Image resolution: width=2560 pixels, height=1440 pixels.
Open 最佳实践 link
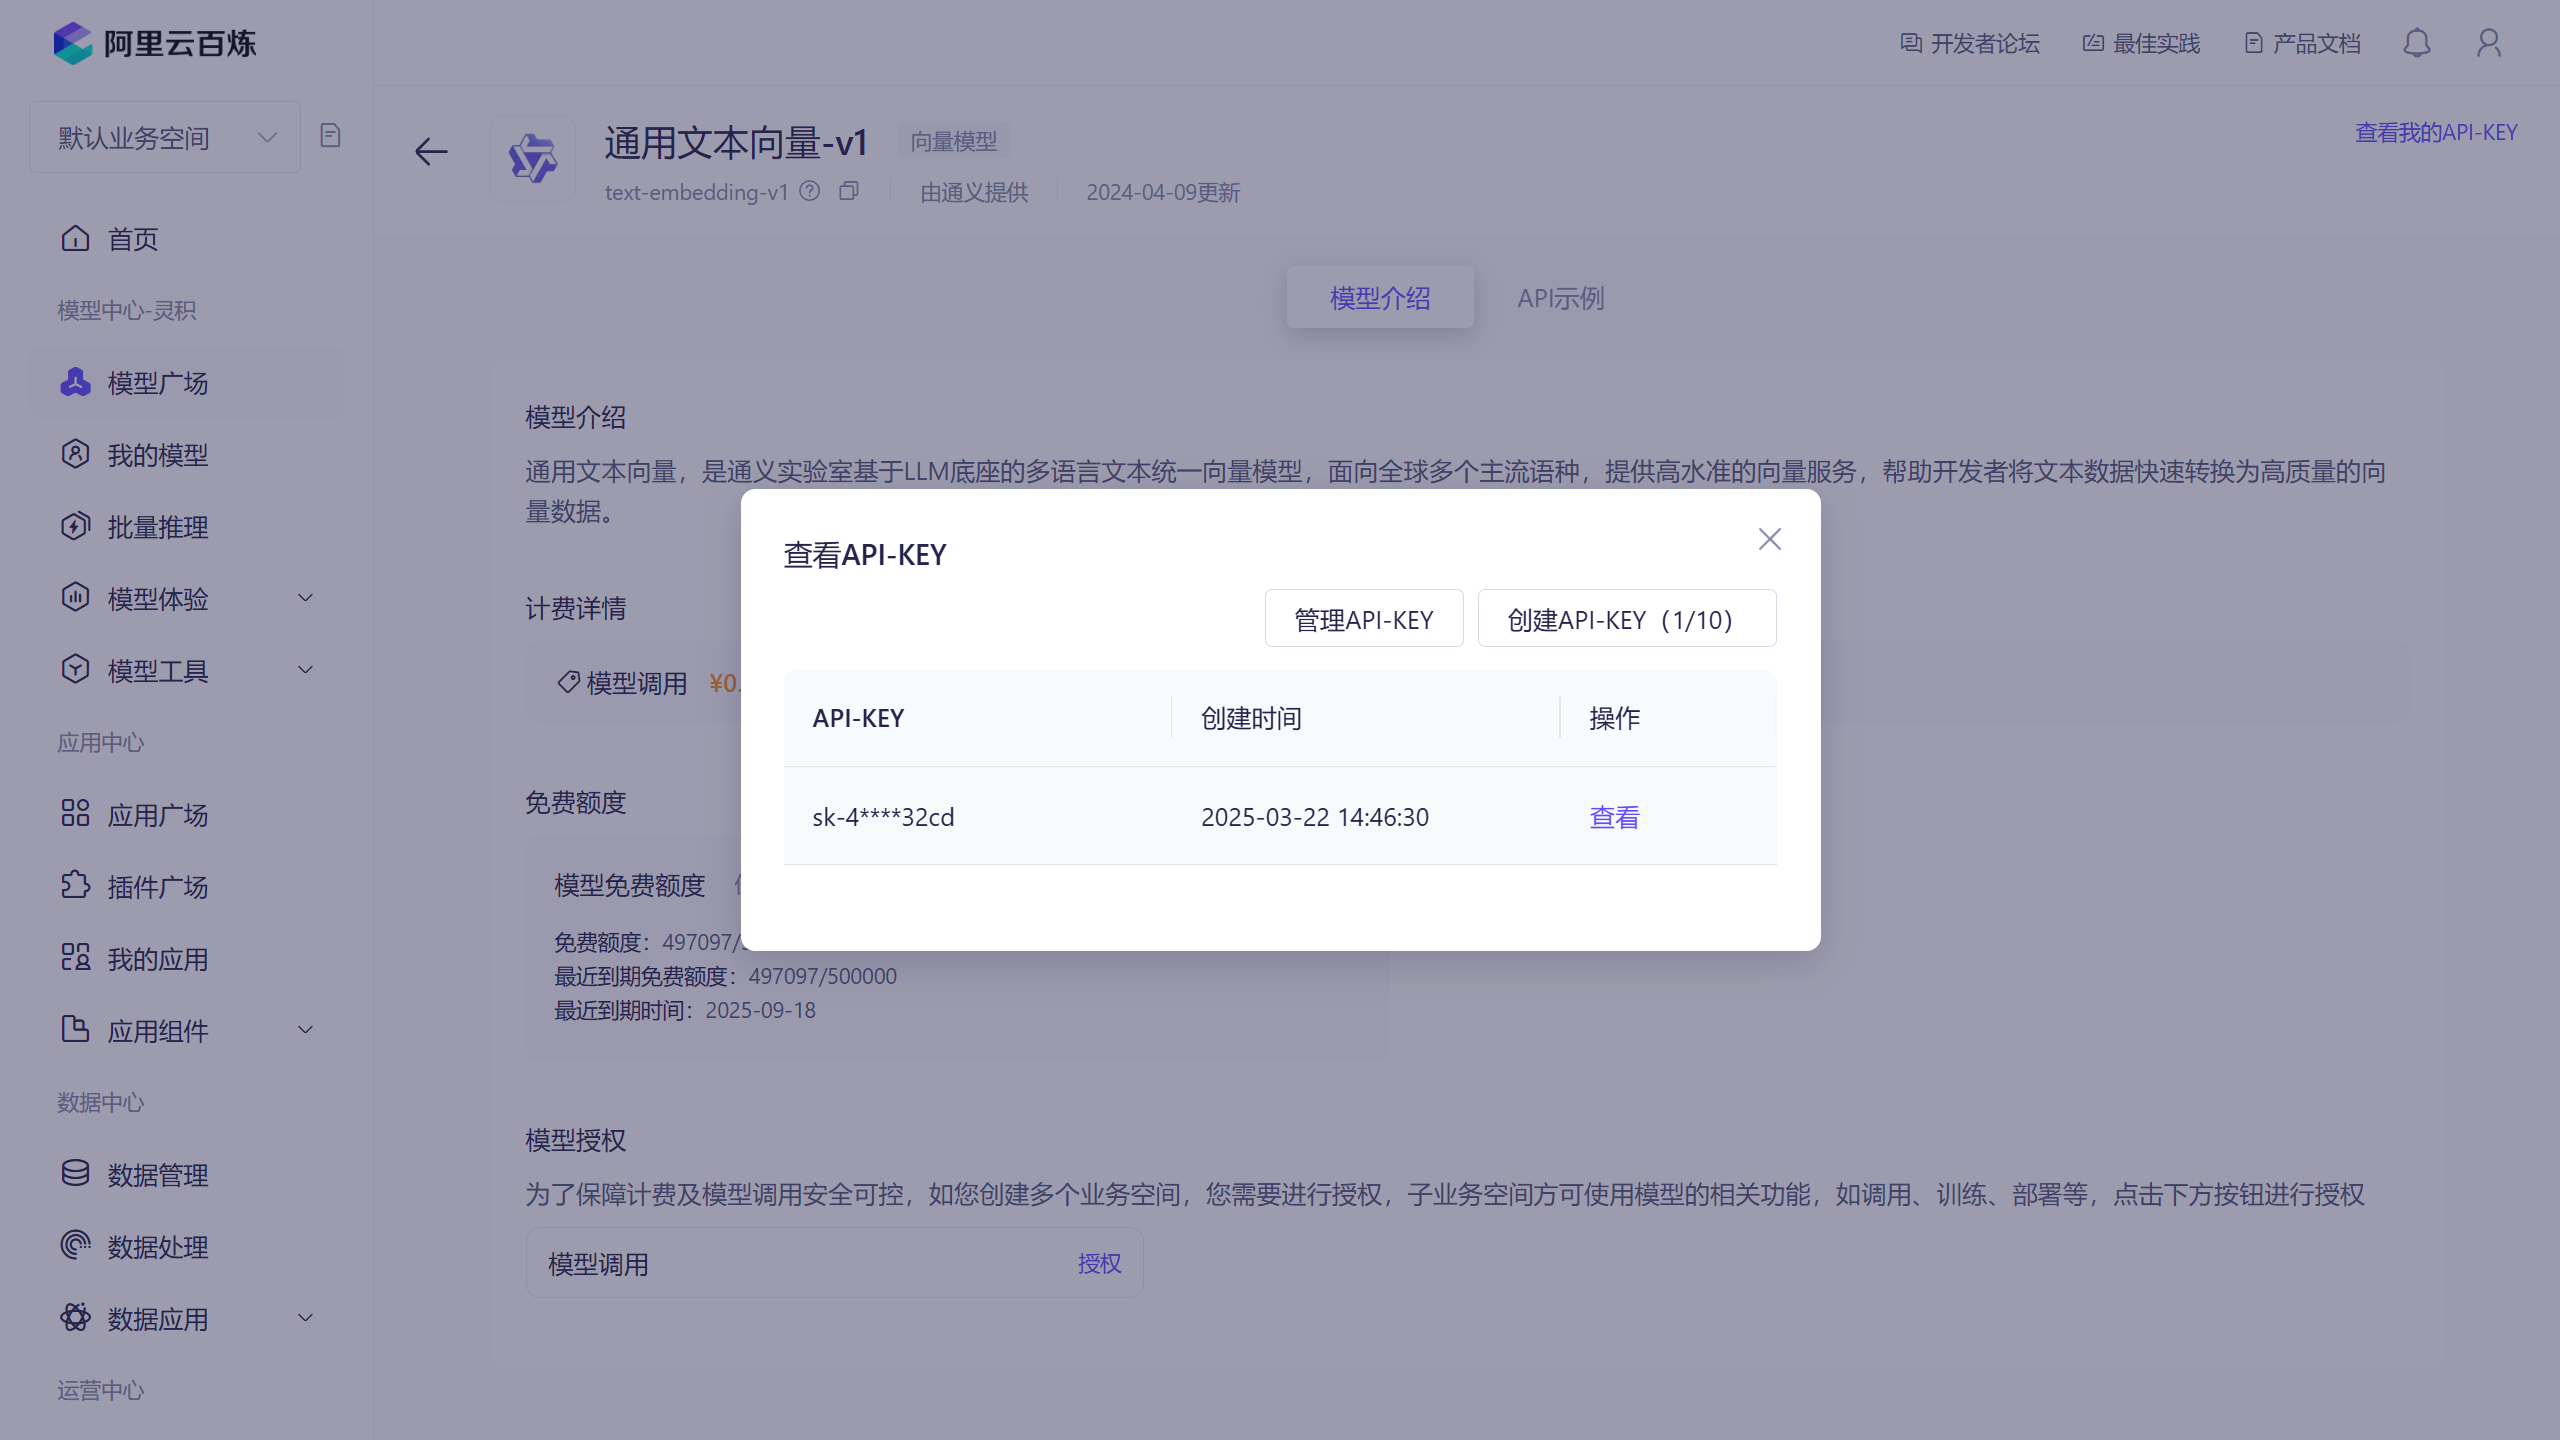pos(2142,43)
